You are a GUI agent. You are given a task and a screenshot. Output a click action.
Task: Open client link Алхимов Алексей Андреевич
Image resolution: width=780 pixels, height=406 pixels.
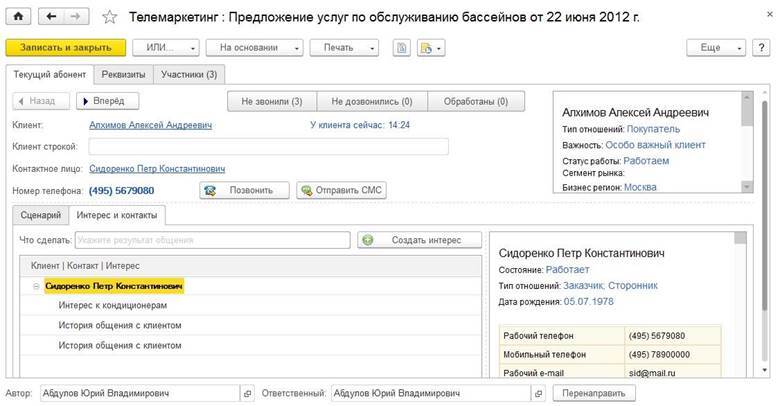click(151, 125)
